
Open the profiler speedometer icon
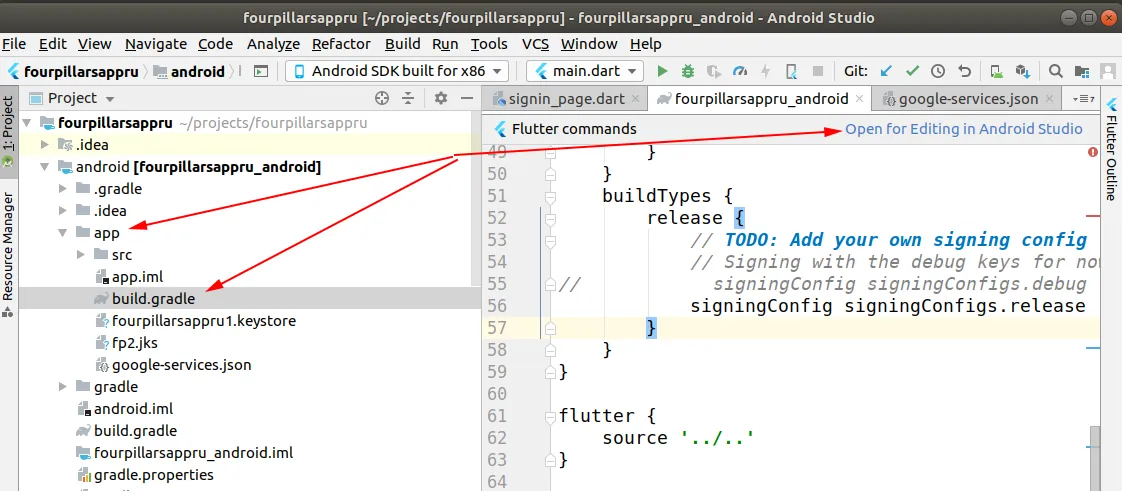pyautogui.click(x=740, y=71)
